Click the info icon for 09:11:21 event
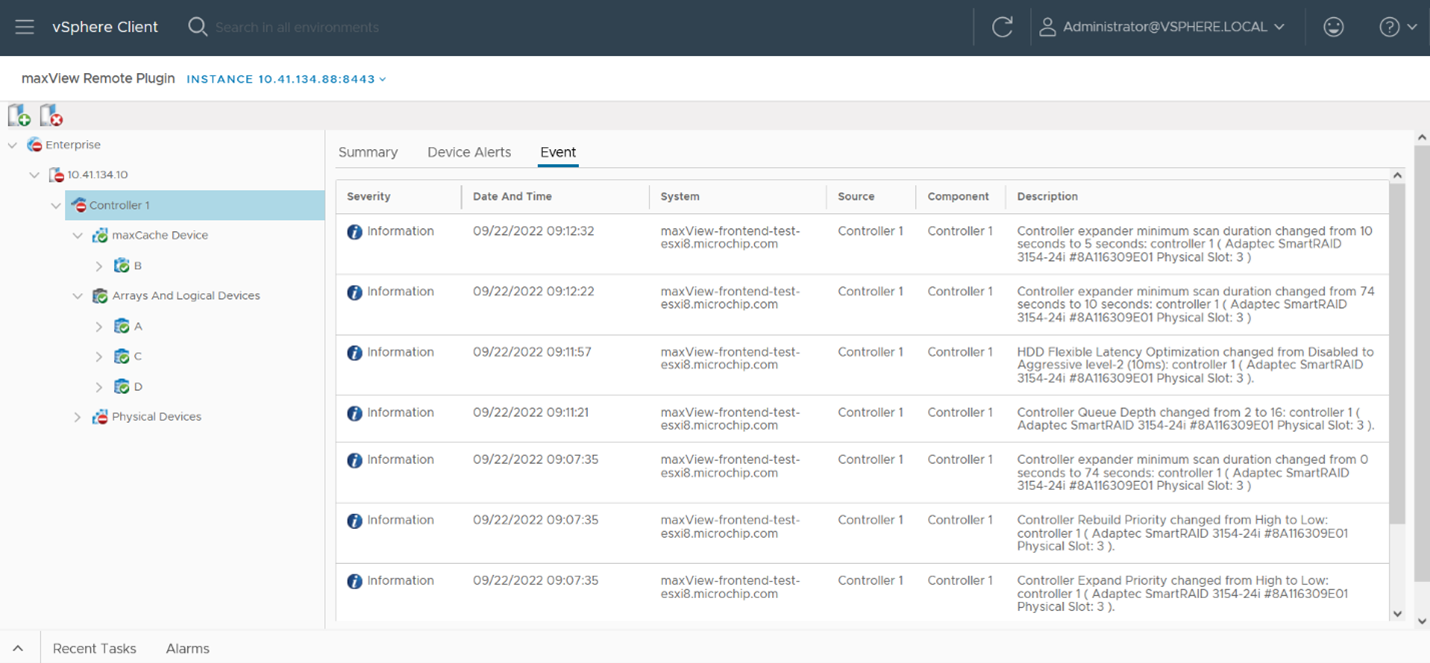 [x=354, y=413]
